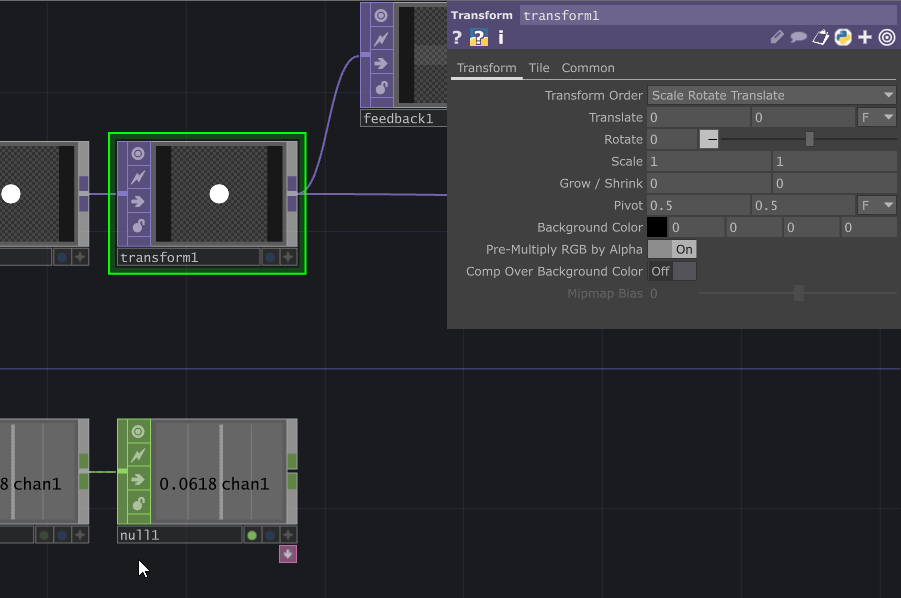Screen dimensions: 901x598
Task: Click the Python language logo icon
Action: point(843,37)
